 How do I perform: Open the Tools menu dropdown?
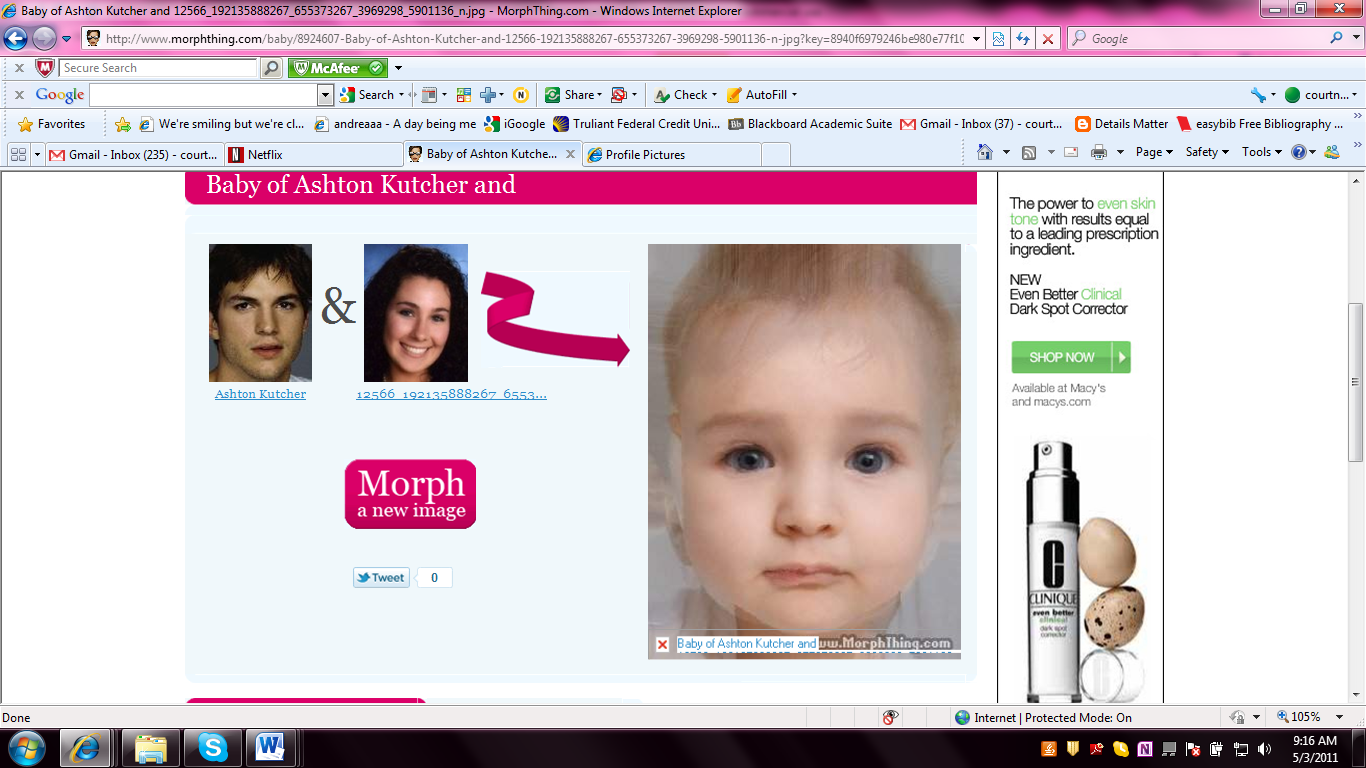(1262, 152)
